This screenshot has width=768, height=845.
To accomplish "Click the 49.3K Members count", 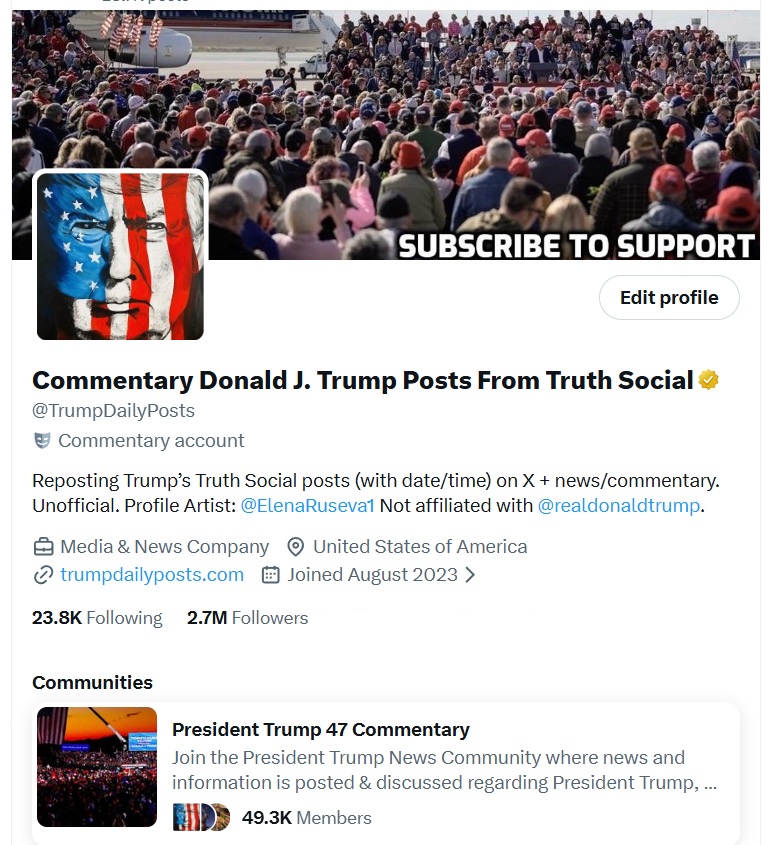I will click(307, 818).
